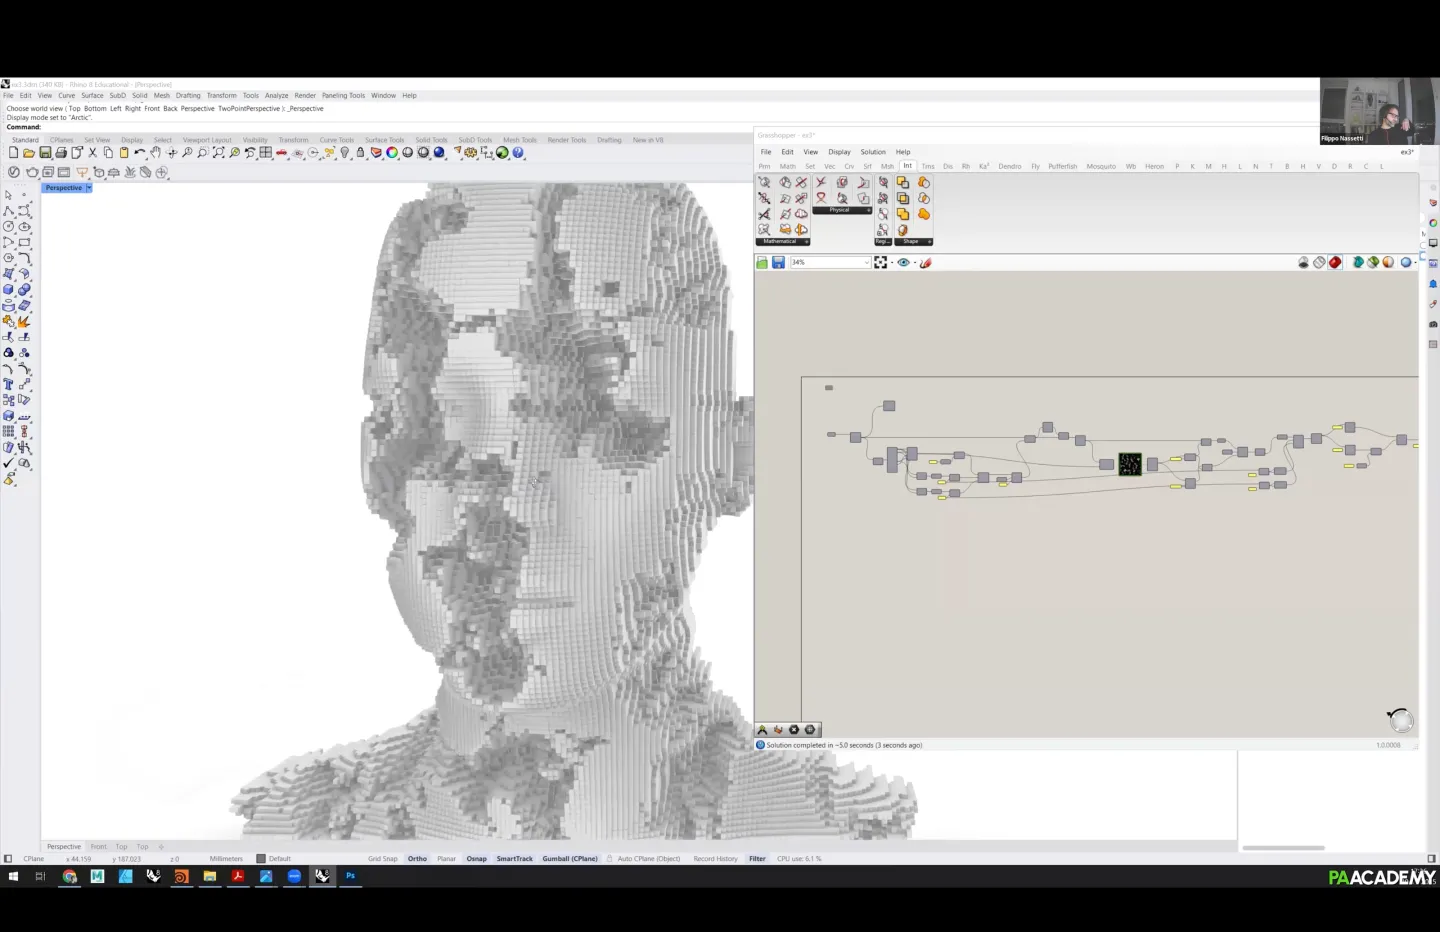Image resolution: width=1440 pixels, height=932 pixels.
Task: Toggle Grasshopper preview with the eye icon
Action: (x=903, y=263)
